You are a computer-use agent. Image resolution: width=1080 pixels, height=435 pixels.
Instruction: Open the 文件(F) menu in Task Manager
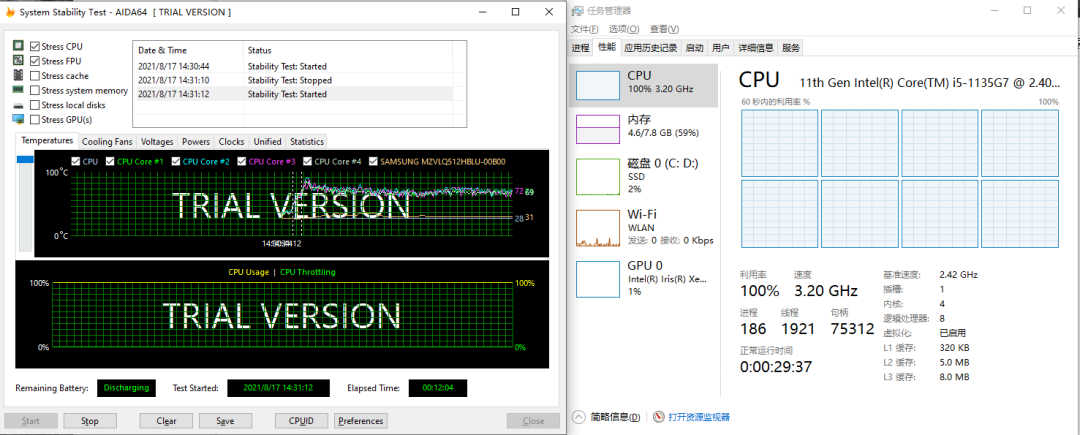(585, 29)
